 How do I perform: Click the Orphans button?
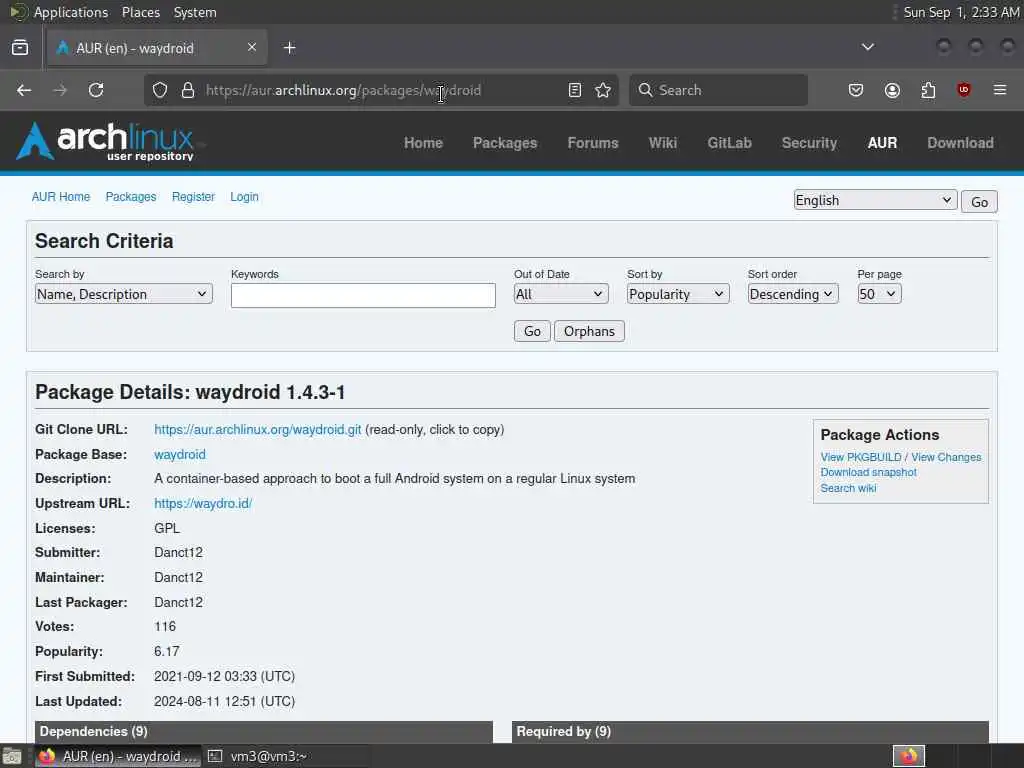click(589, 331)
